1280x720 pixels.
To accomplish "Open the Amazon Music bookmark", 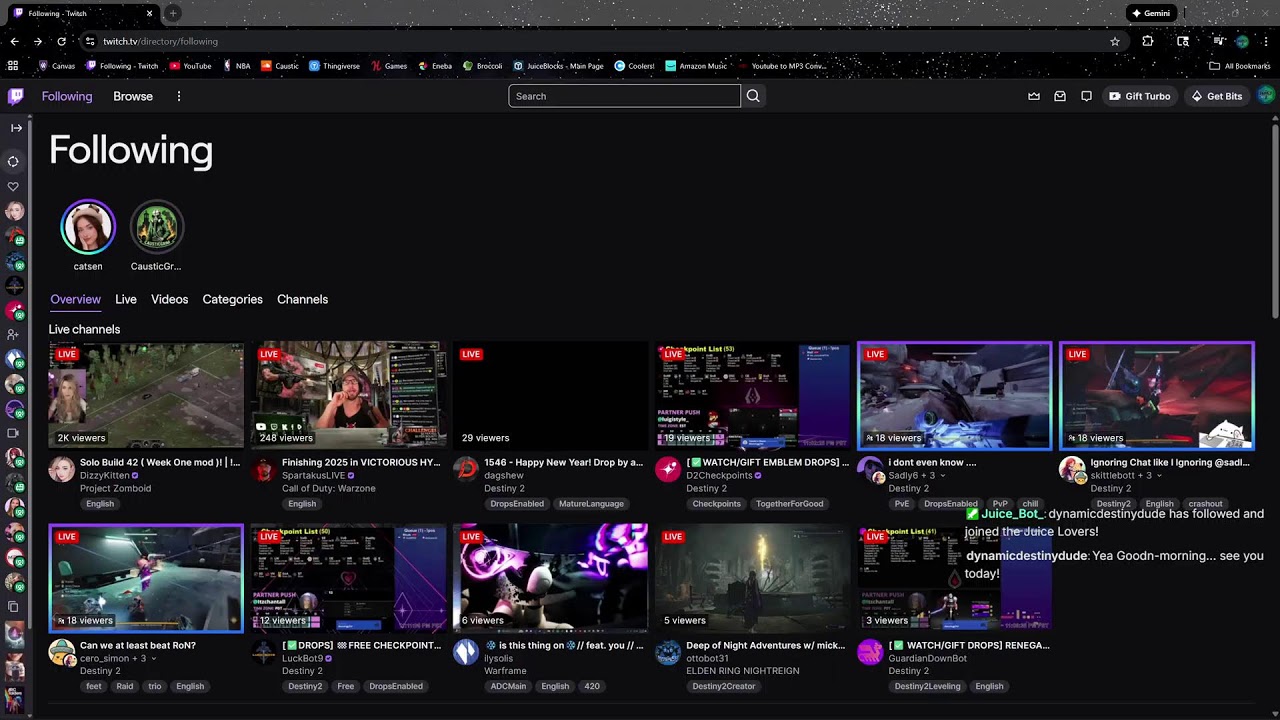I will 695,66.
